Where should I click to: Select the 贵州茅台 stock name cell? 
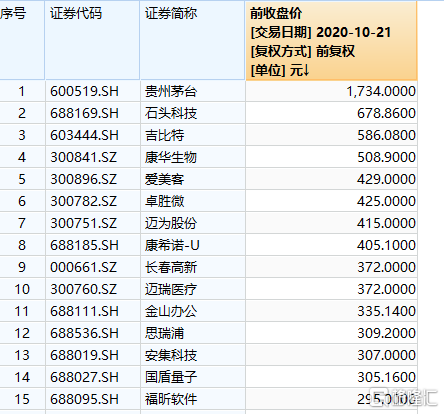point(171,91)
